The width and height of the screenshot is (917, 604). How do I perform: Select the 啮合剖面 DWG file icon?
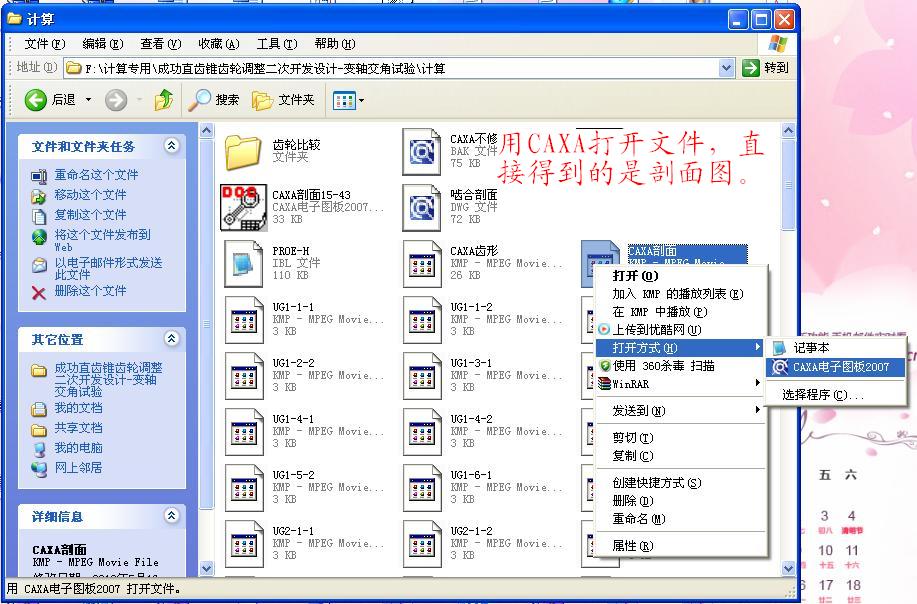coord(421,208)
